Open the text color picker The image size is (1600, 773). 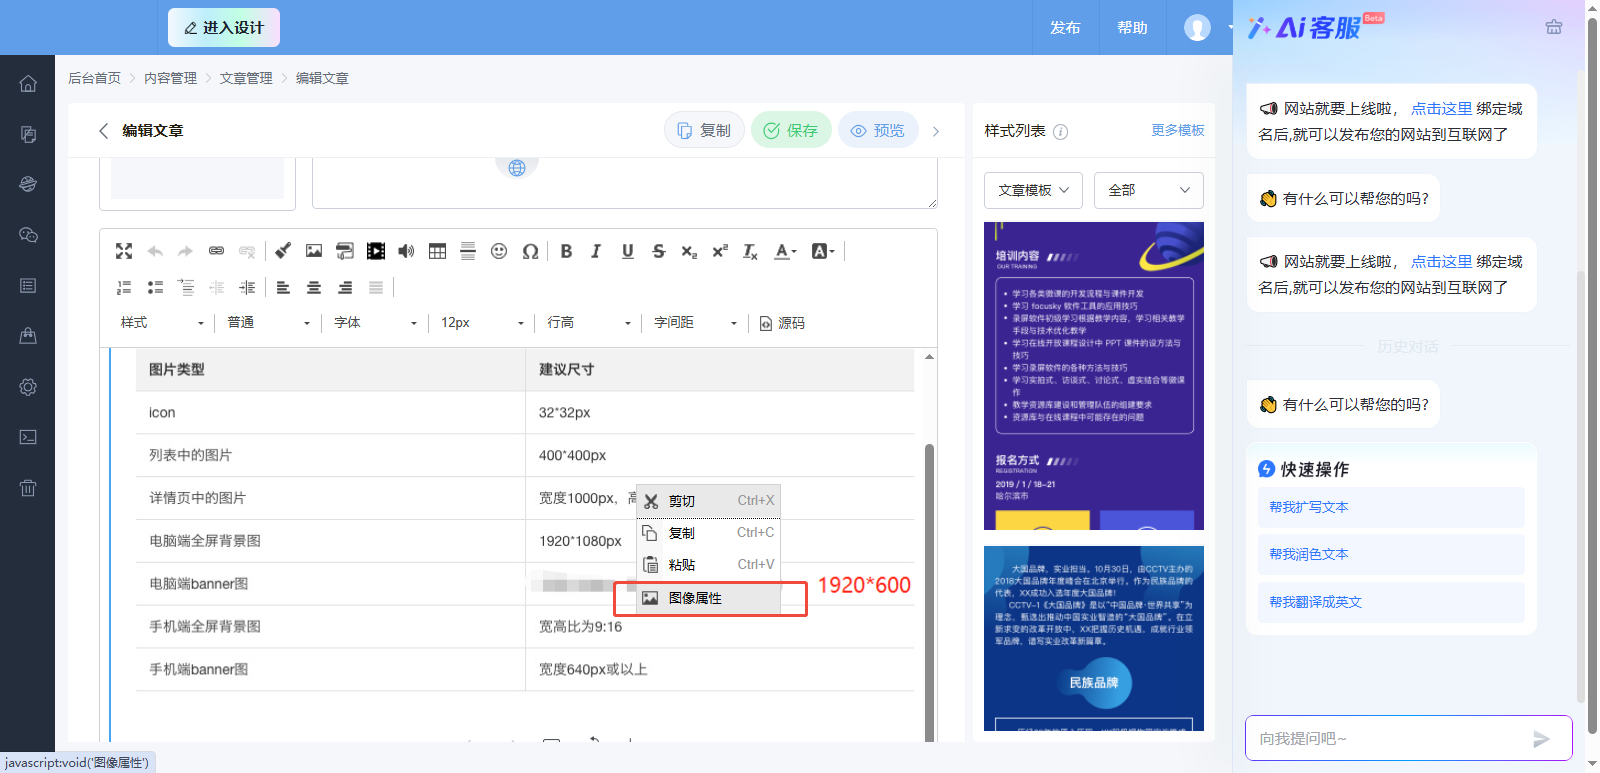coord(786,251)
